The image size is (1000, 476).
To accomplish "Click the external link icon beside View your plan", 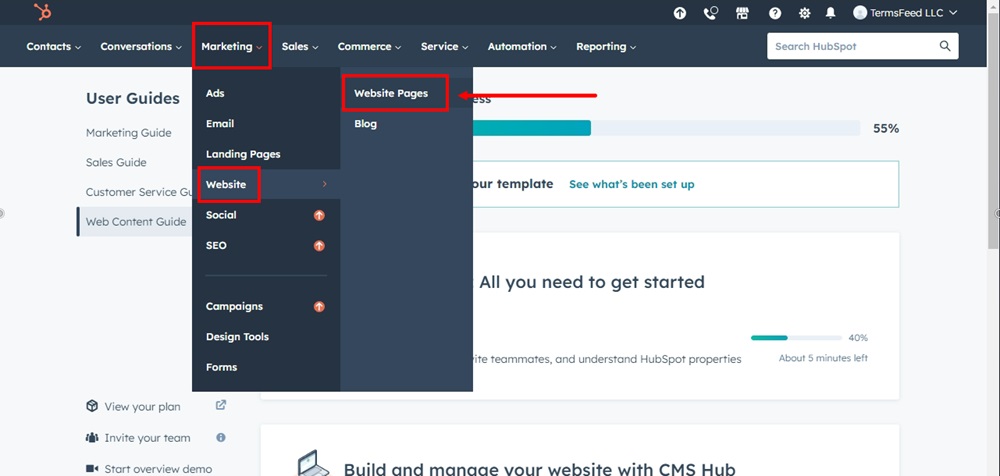I will pyautogui.click(x=221, y=405).
